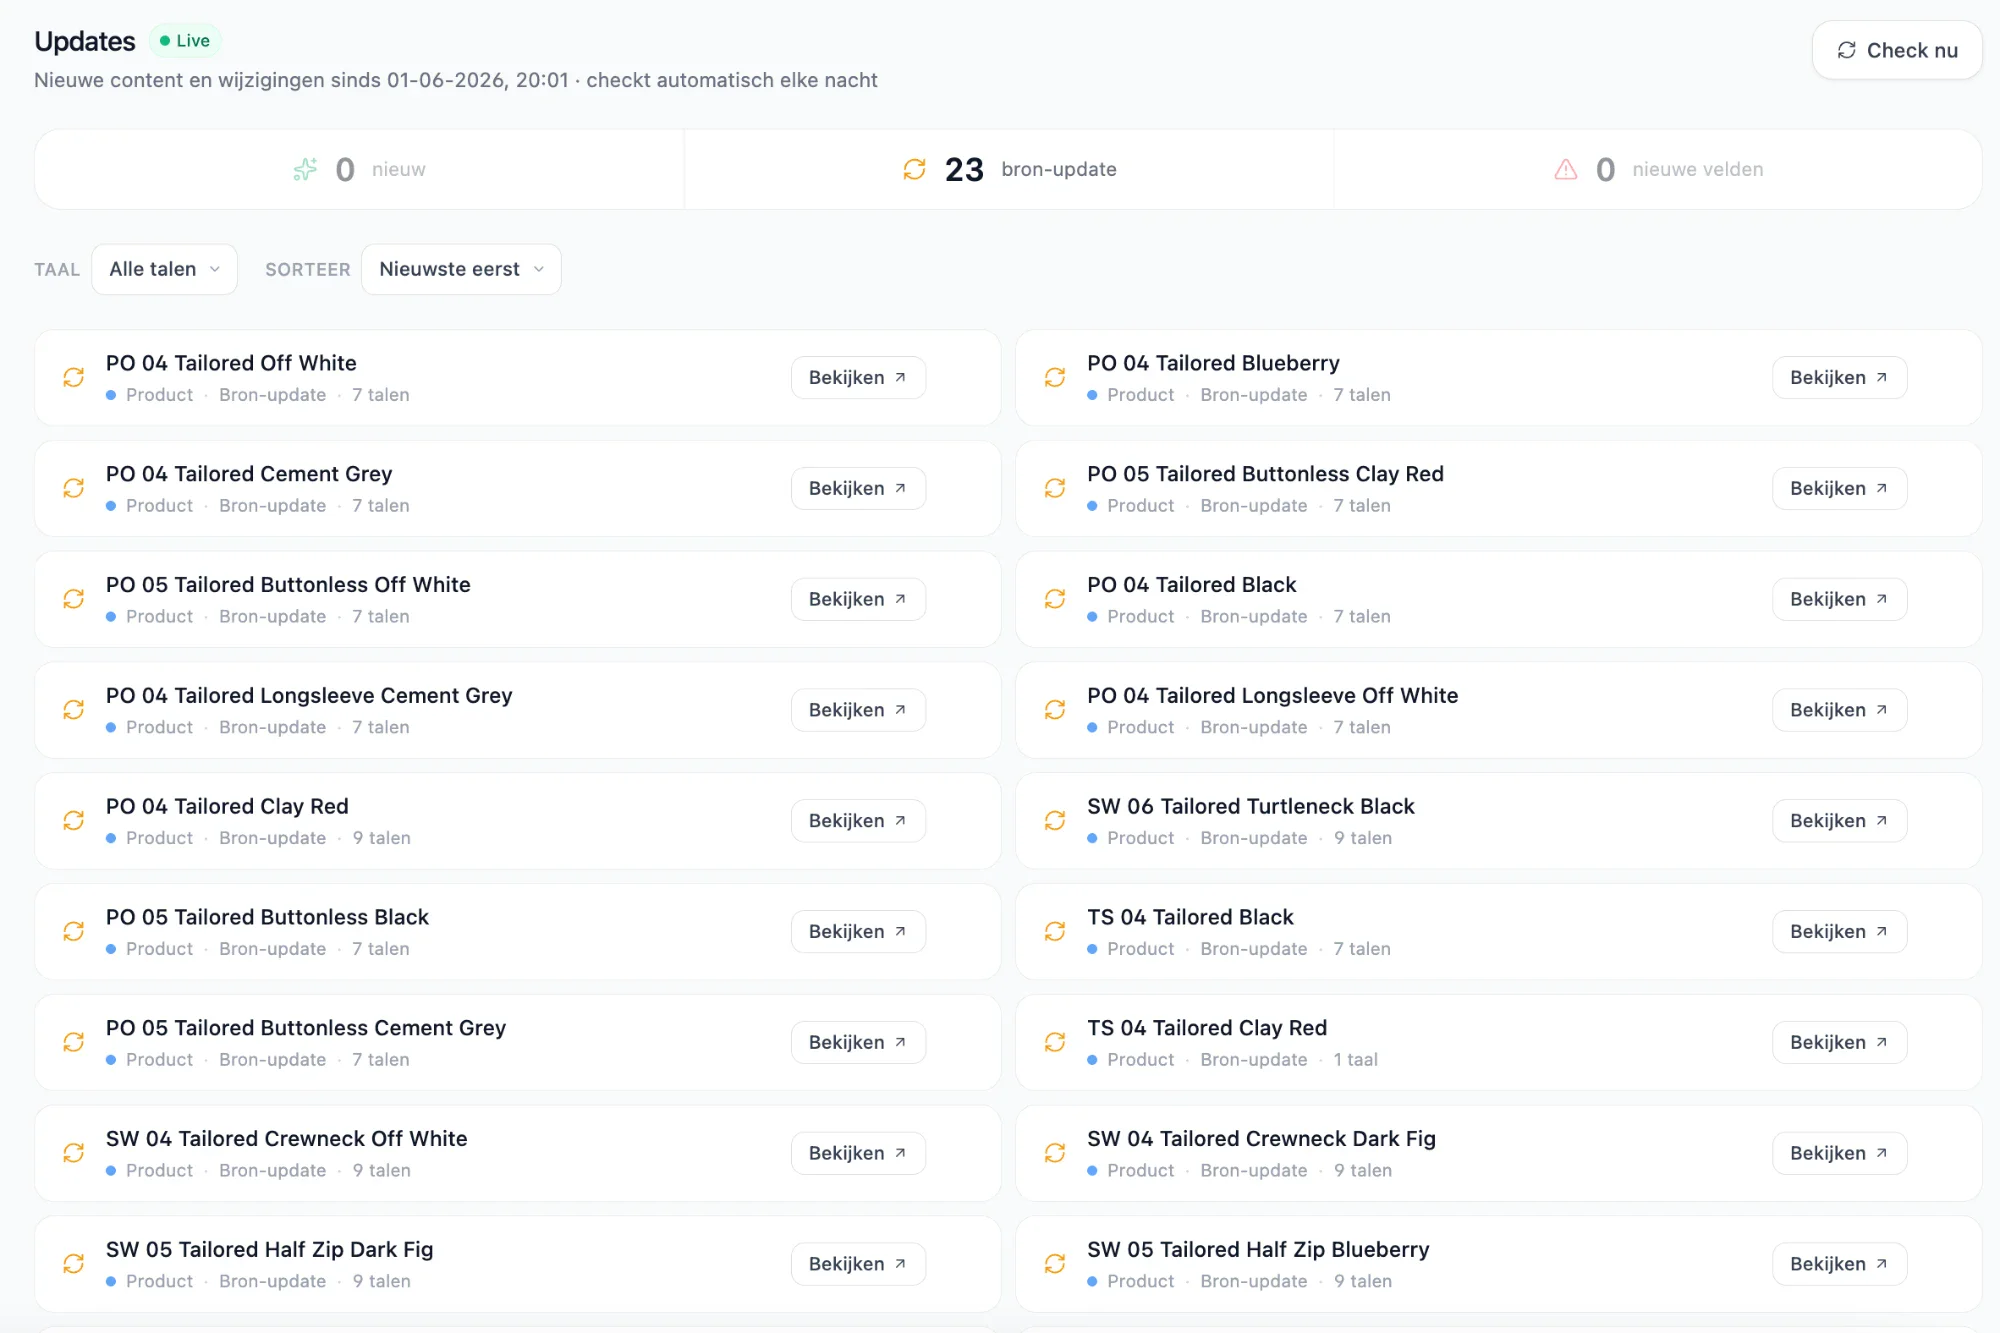This screenshot has height=1333, width=2000.
Task: Click the warning triangle icon by nieuwe velden
Action: coord(1566,169)
